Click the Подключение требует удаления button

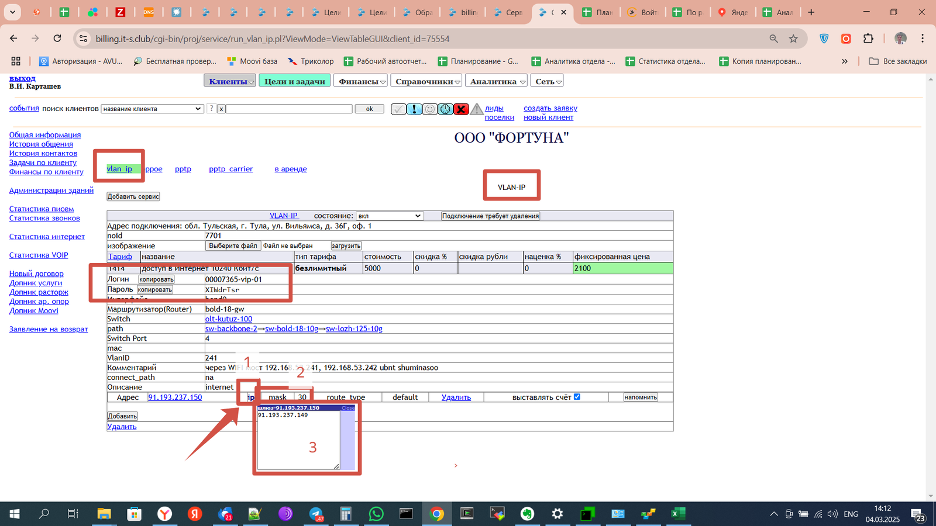[490, 216]
